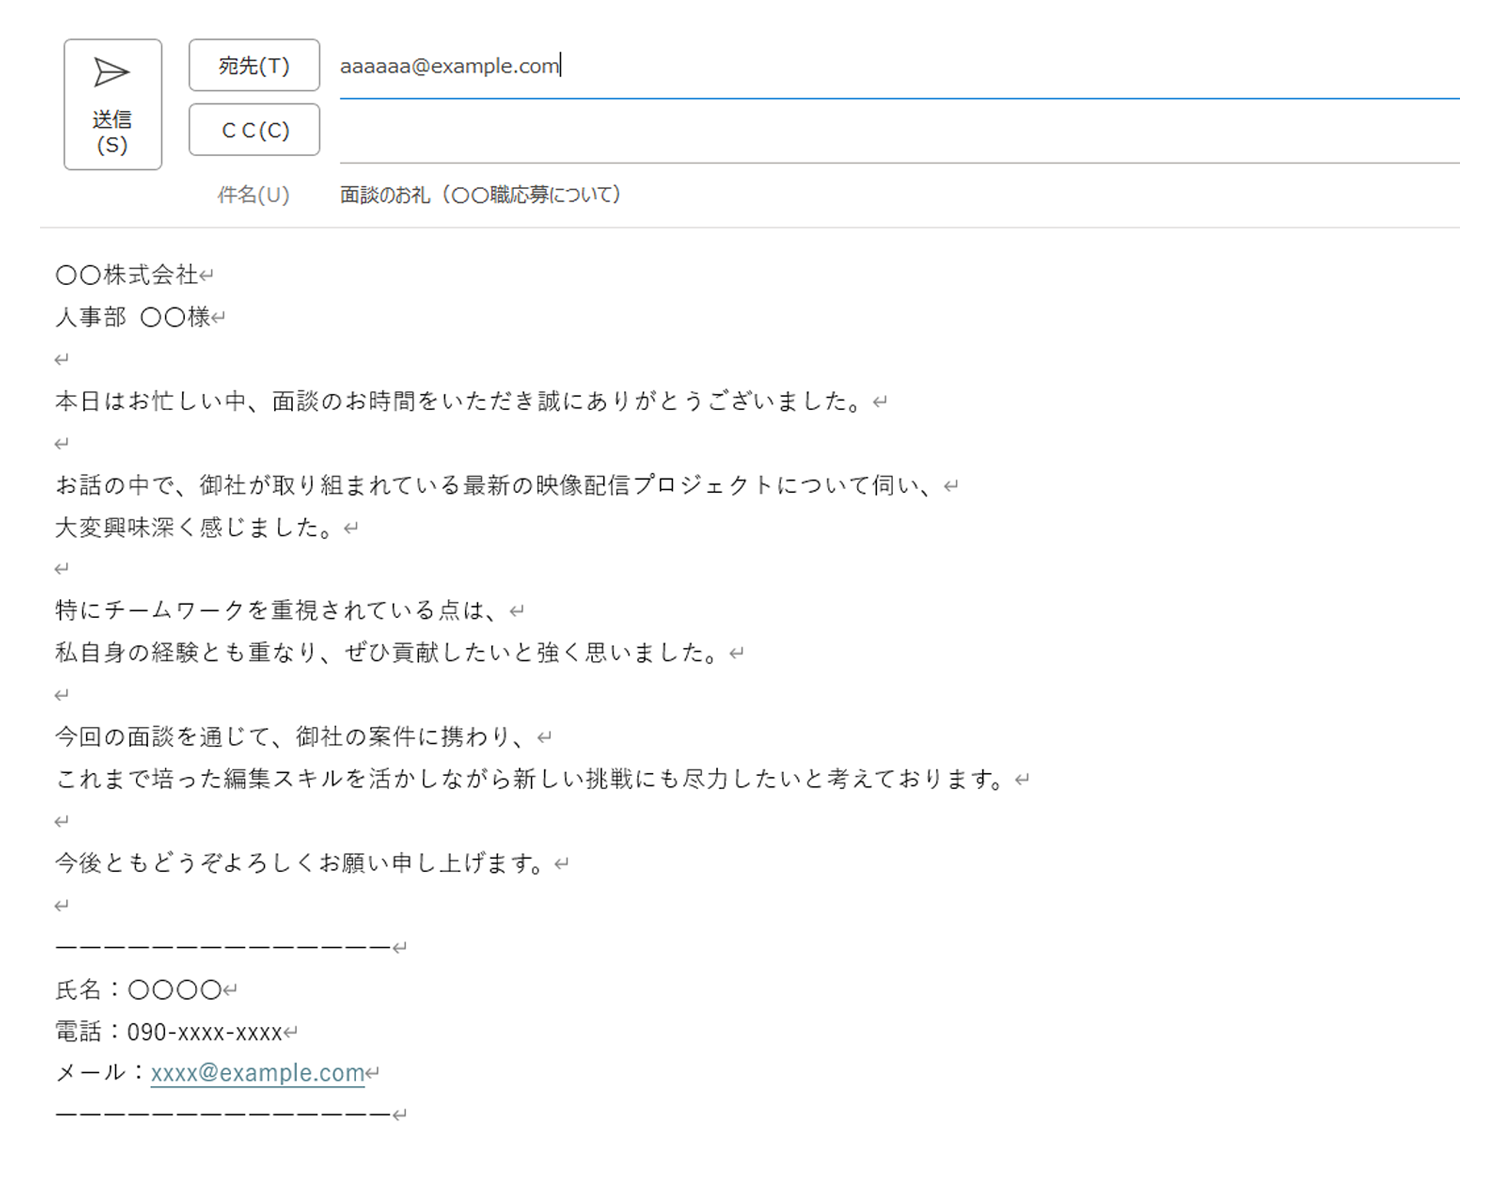1500x1200 pixels.
Task: Select the 氏名：〇〇〇〇 signature line
Action: pos(140,989)
